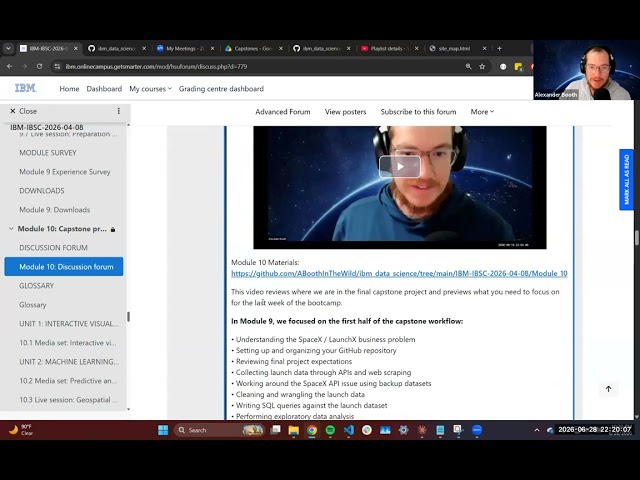
Task: Open Settings gear on the taskbar
Action: [x=403, y=430]
